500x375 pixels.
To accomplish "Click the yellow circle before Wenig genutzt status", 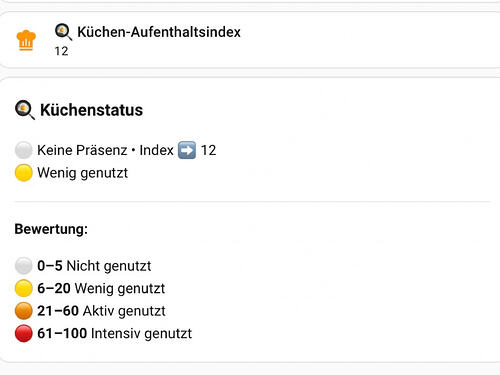I will (24, 173).
